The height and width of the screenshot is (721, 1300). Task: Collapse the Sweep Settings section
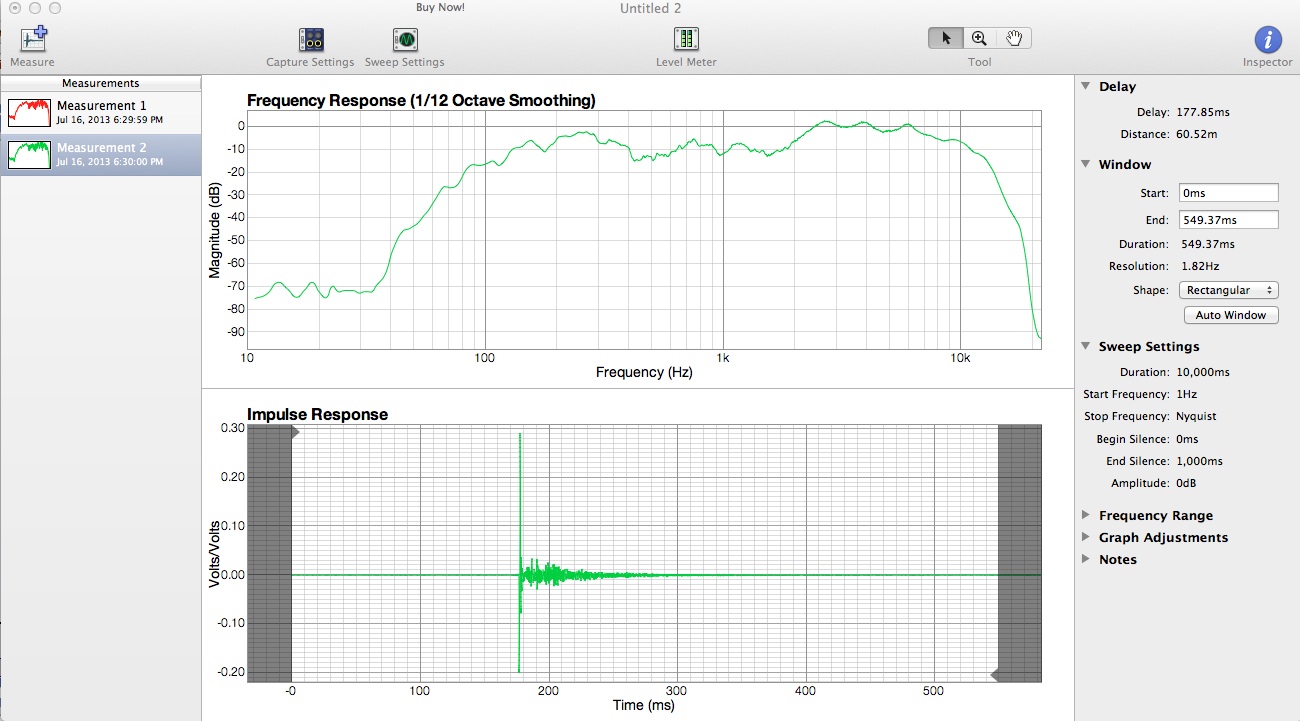tap(1086, 347)
